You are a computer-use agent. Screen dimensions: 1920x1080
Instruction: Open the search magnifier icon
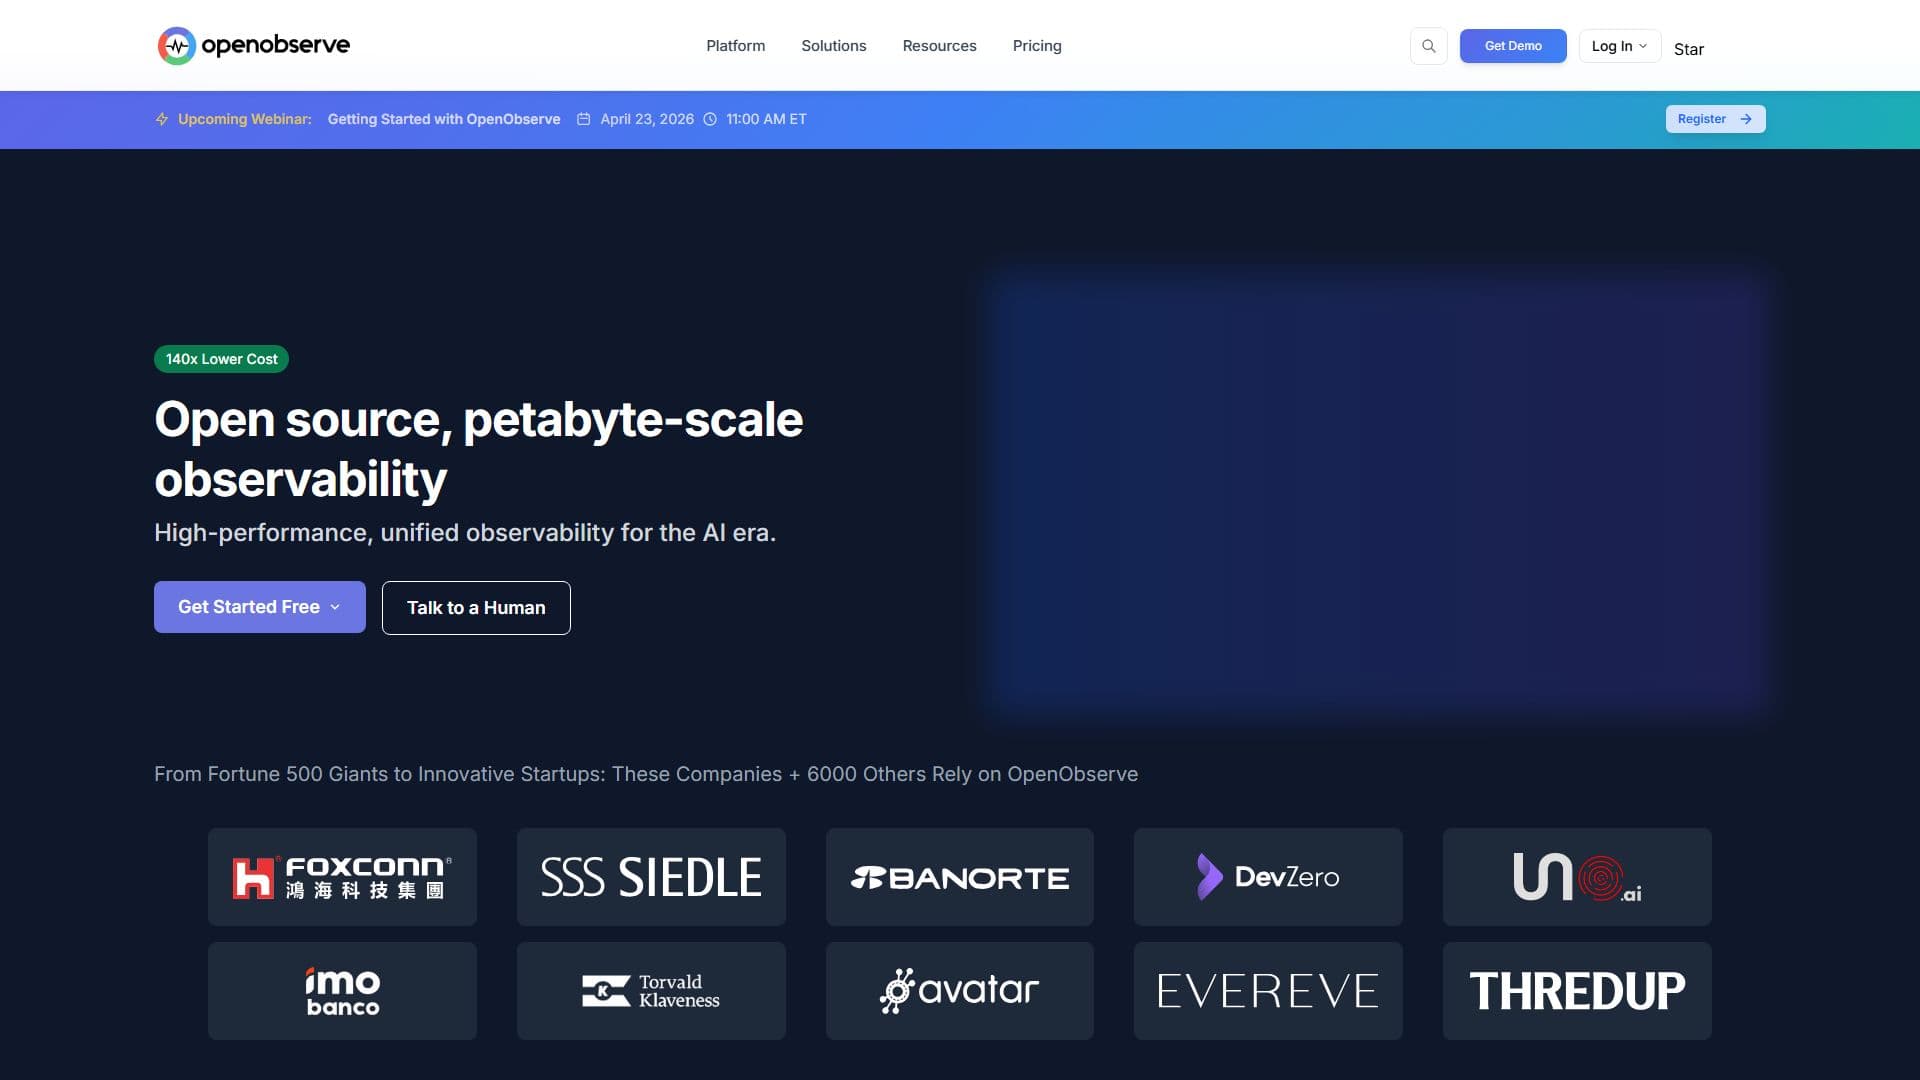[x=1428, y=46]
